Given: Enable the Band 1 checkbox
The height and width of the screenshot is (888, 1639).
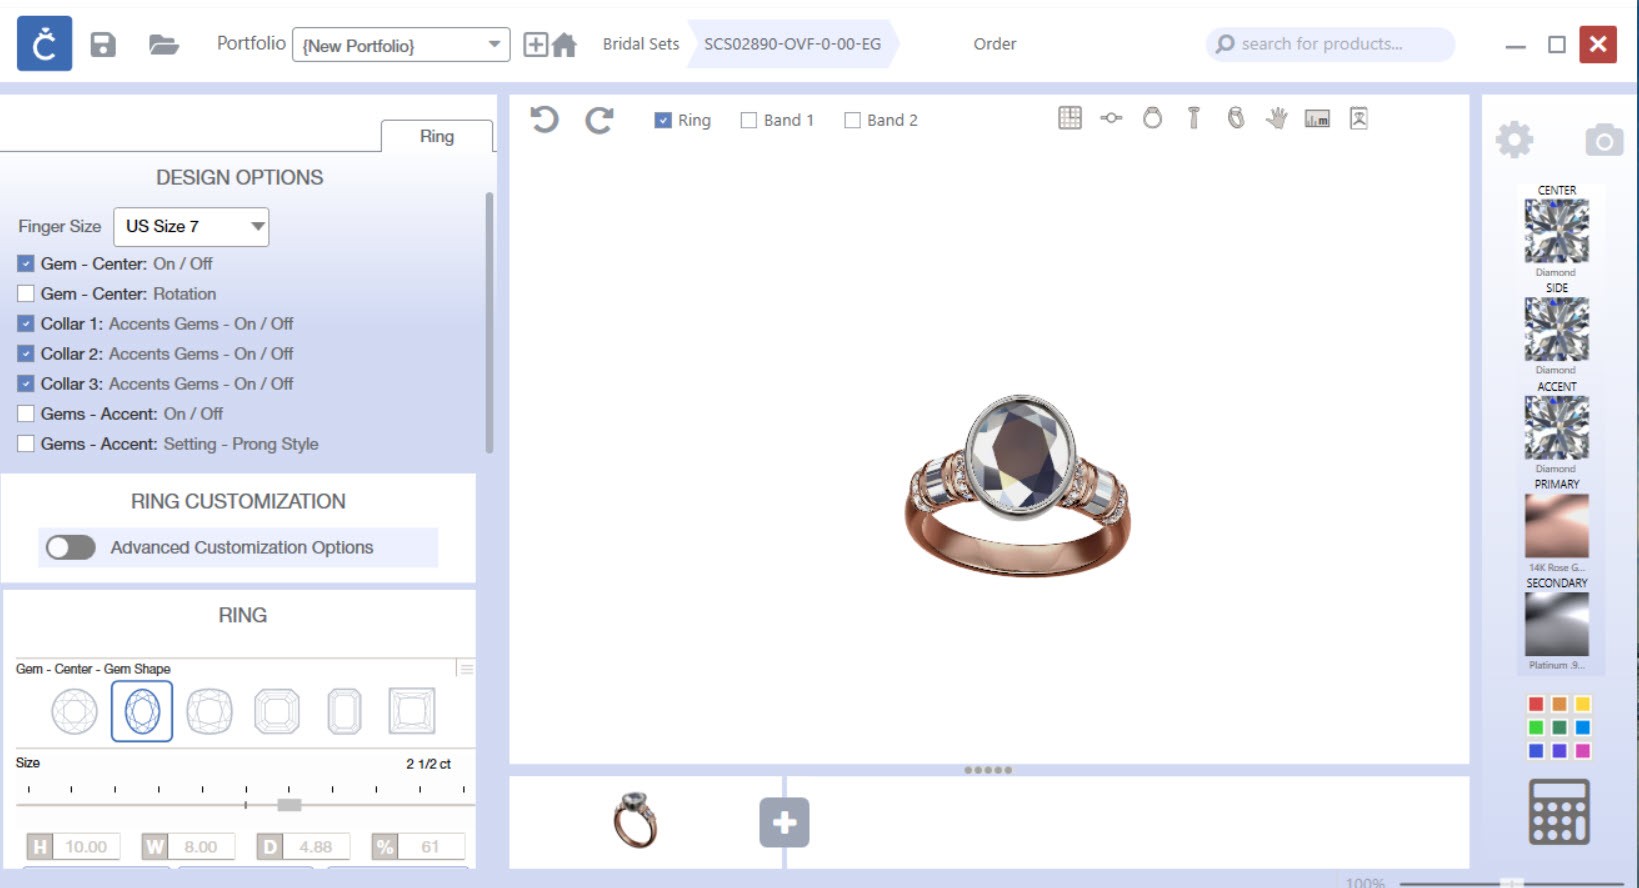Looking at the screenshot, I should coord(748,120).
